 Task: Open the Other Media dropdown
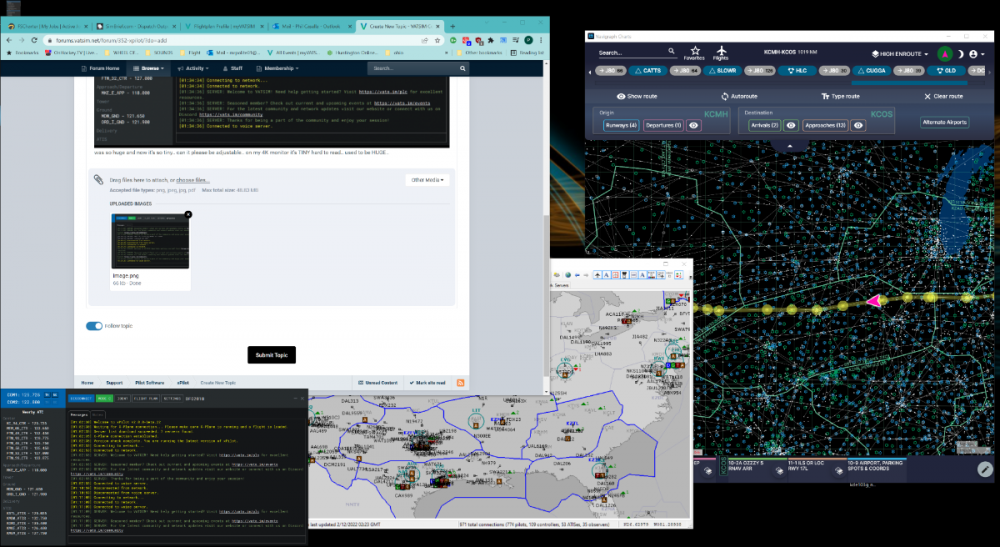click(427, 180)
